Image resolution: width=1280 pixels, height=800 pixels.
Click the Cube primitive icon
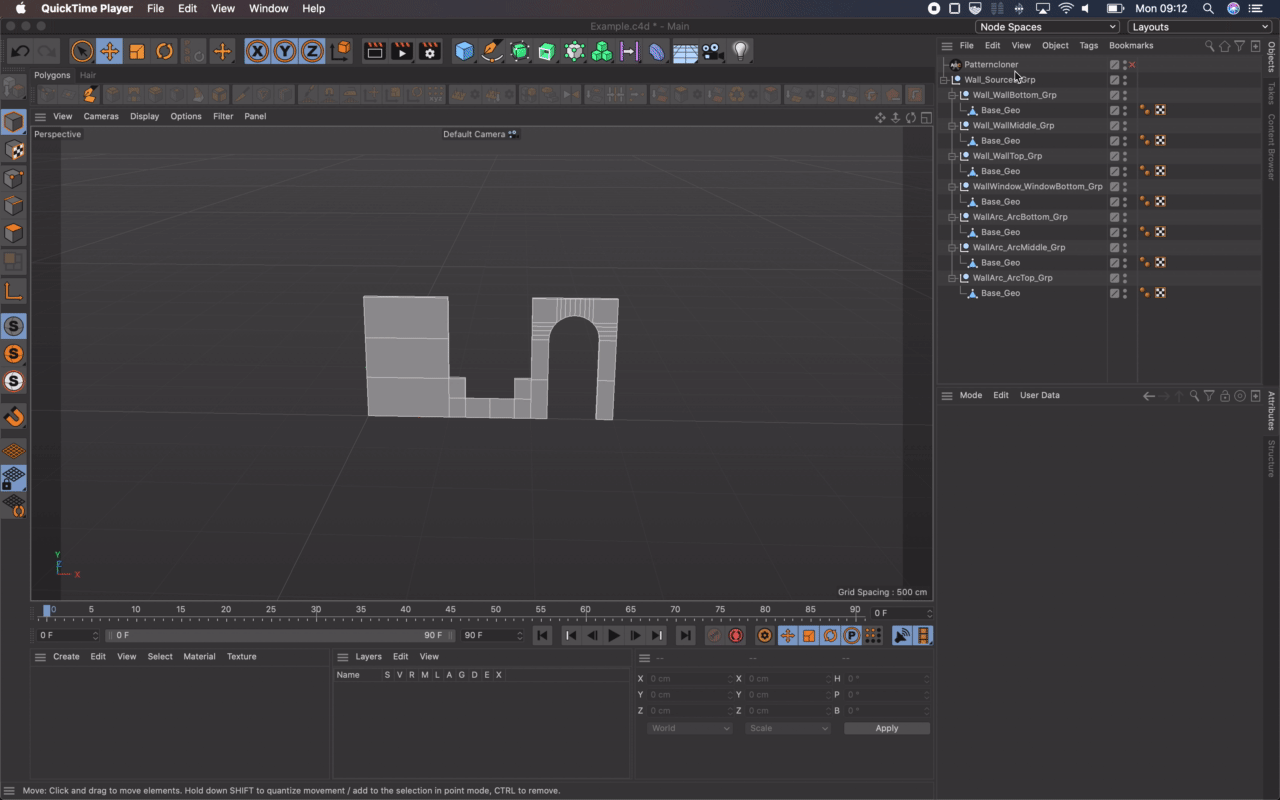[x=464, y=51]
